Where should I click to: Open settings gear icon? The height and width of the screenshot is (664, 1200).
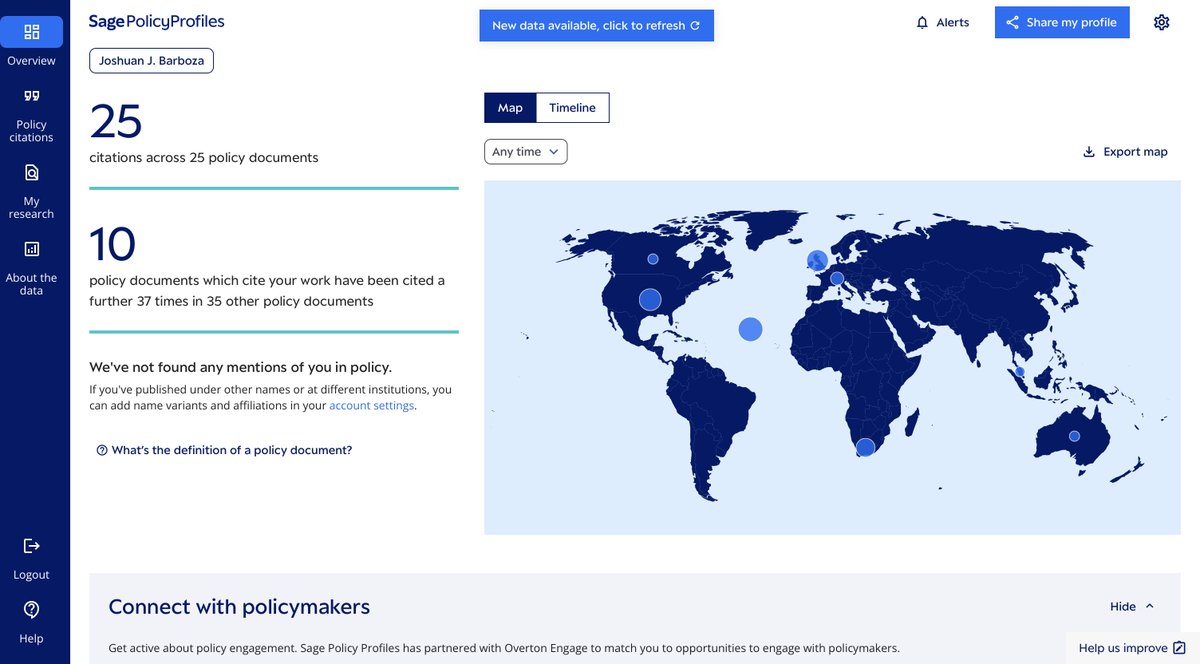1161,22
